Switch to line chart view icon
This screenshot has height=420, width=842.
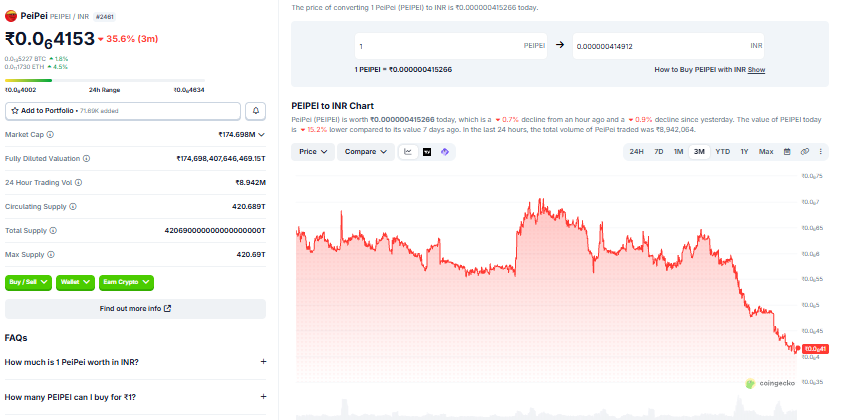408,152
